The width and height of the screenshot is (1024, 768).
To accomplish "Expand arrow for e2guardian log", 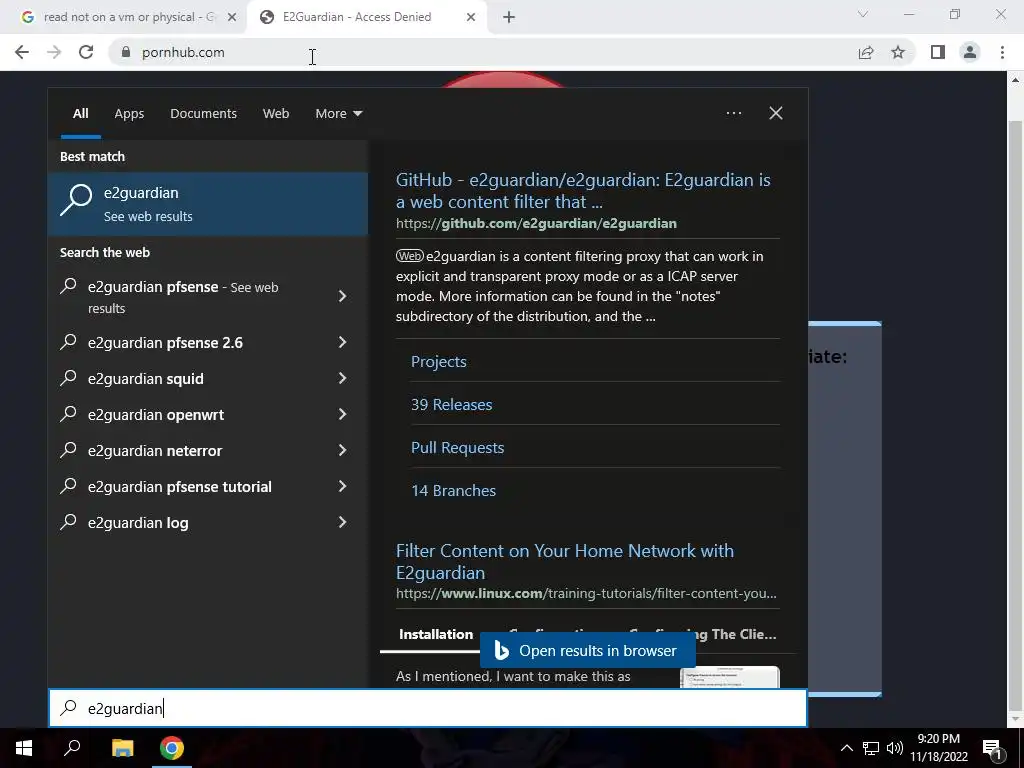I will pos(342,522).
